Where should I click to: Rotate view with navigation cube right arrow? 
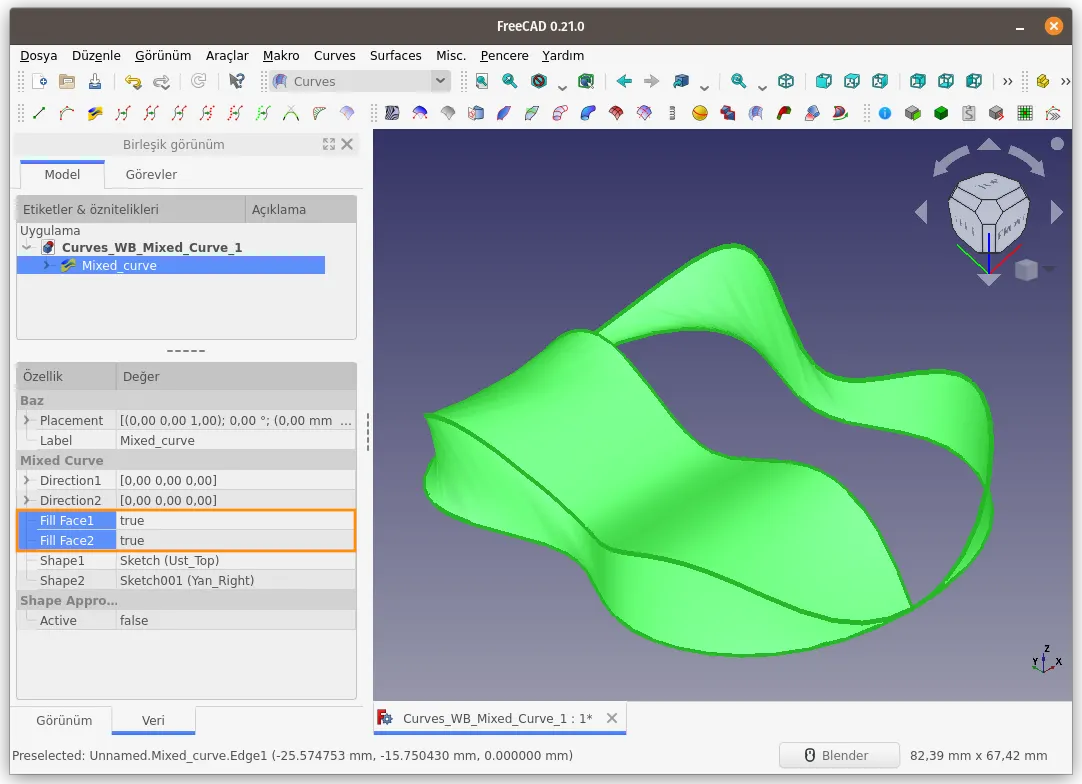tap(1056, 212)
